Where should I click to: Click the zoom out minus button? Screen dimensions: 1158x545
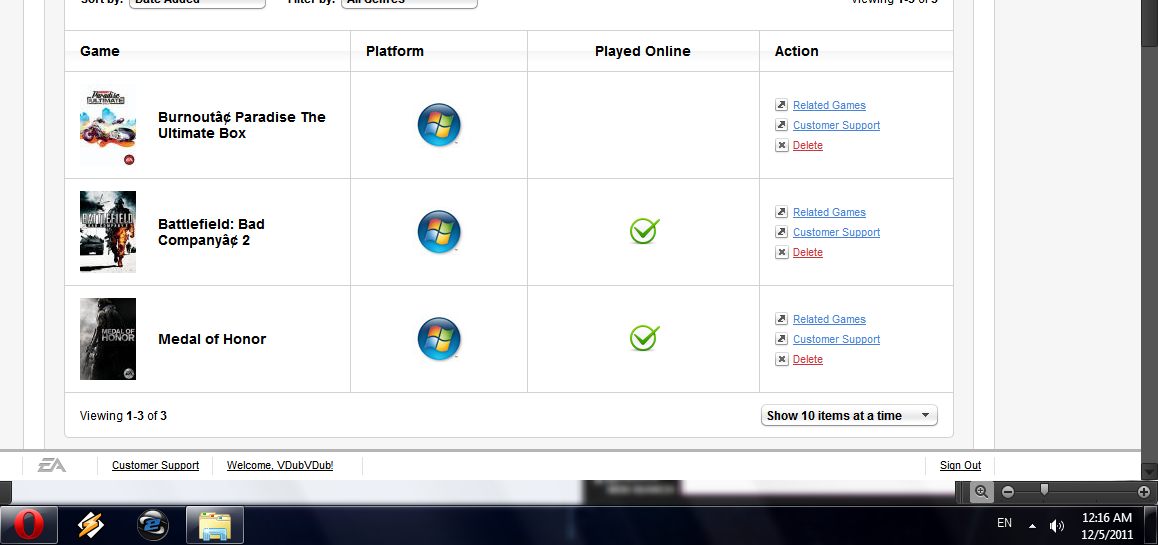1007,491
